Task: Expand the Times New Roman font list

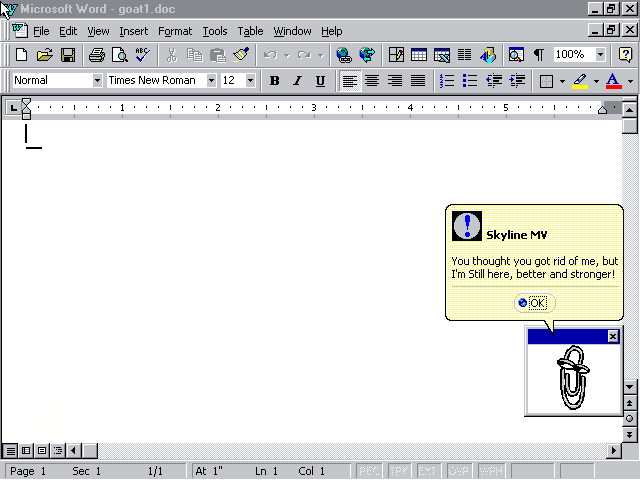Action: point(211,80)
